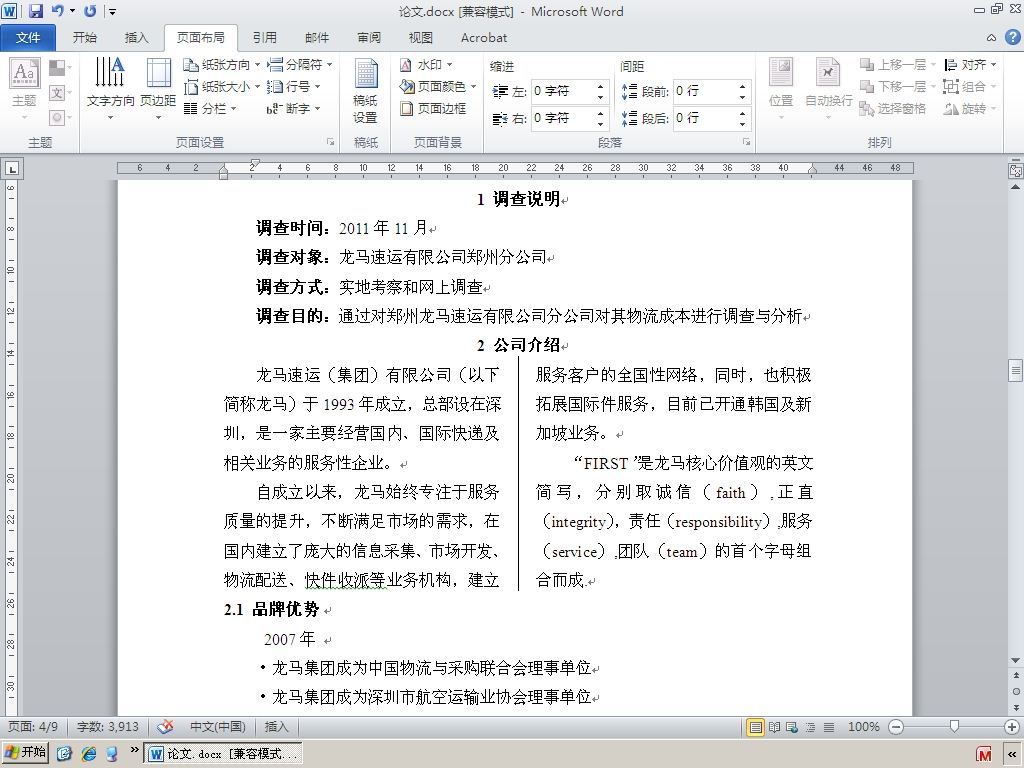Open theme fonts (文) icon
This screenshot has width=1024, height=768.
pyautogui.click(x=59, y=93)
